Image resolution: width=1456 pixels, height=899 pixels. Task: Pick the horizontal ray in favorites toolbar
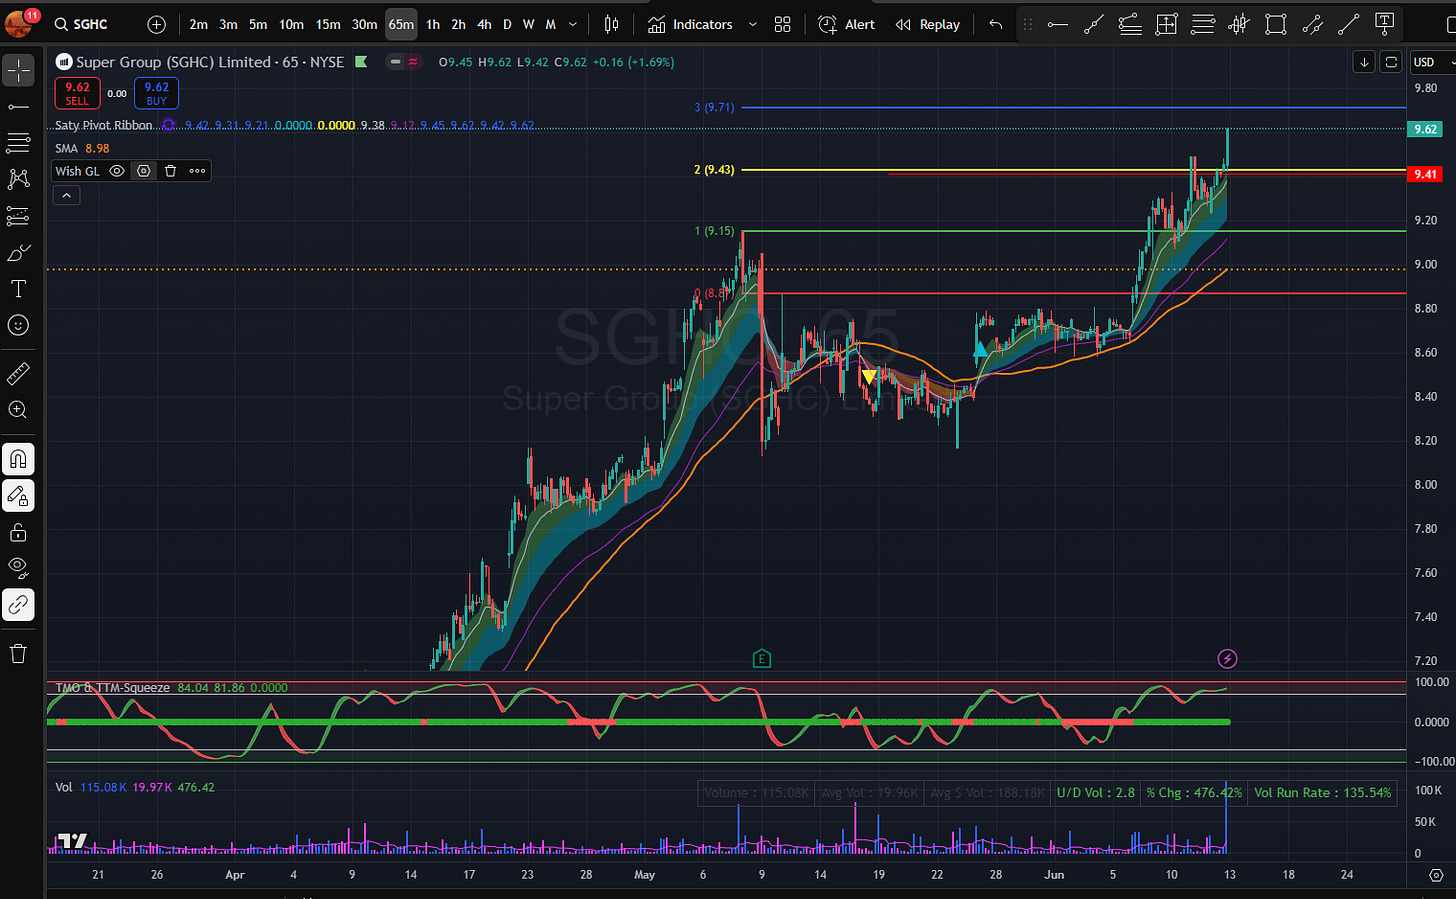pyautogui.click(x=1057, y=24)
